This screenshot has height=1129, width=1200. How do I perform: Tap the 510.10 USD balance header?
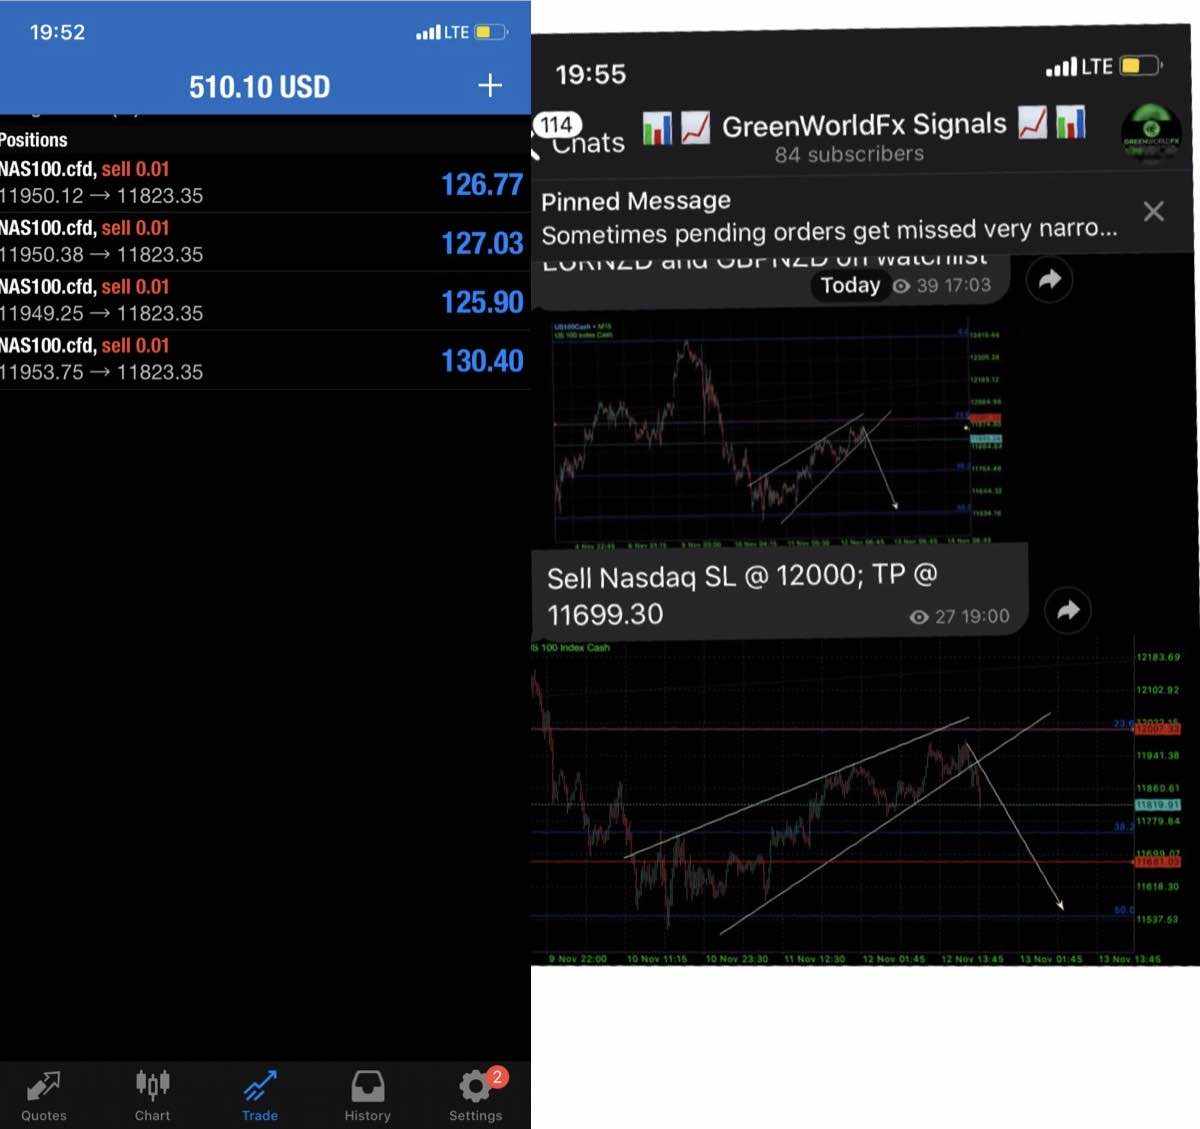point(260,87)
